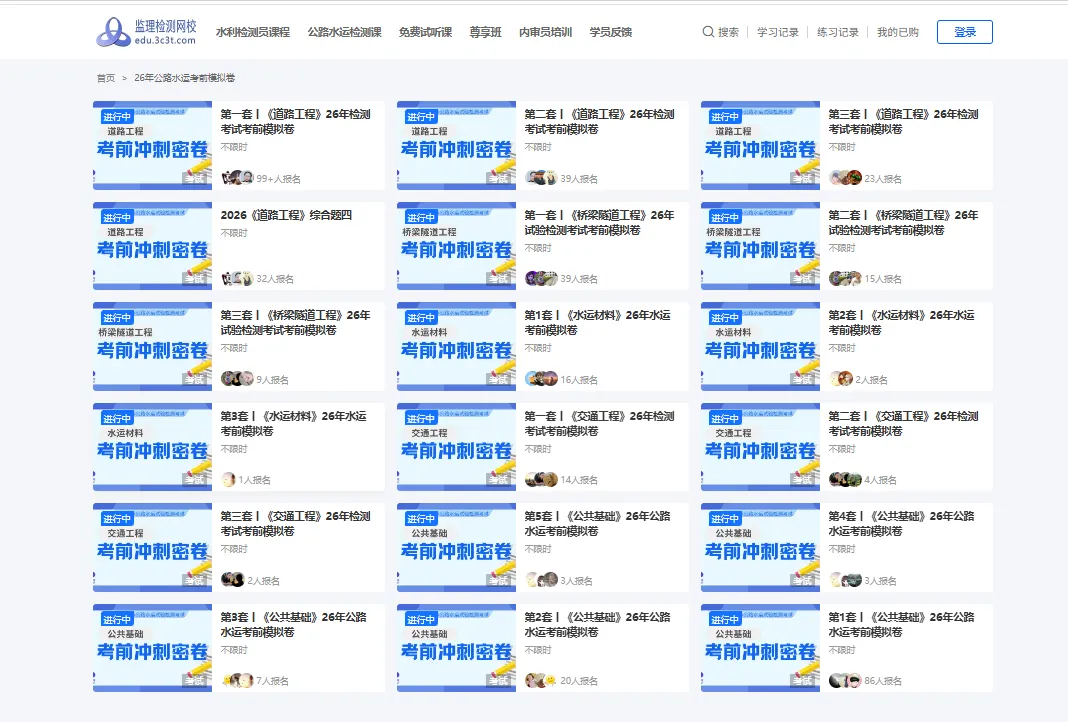This screenshot has height=722, width=1068.
Task: Go to 首页 breadcrumb link
Action: click(x=106, y=78)
